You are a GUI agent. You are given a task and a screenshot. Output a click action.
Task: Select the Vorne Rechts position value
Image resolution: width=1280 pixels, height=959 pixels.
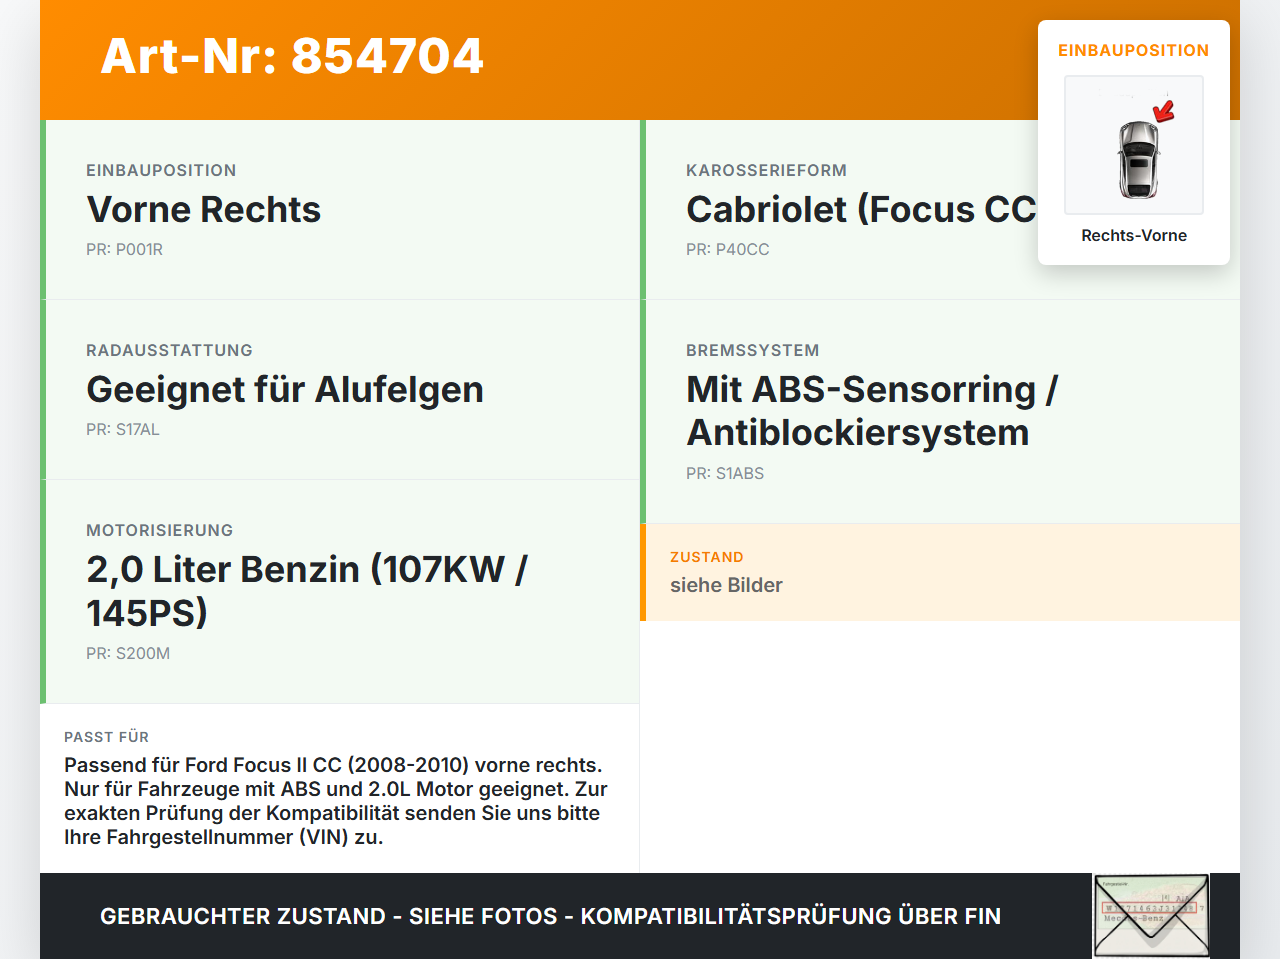pyautogui.click(x=204, y=209)
